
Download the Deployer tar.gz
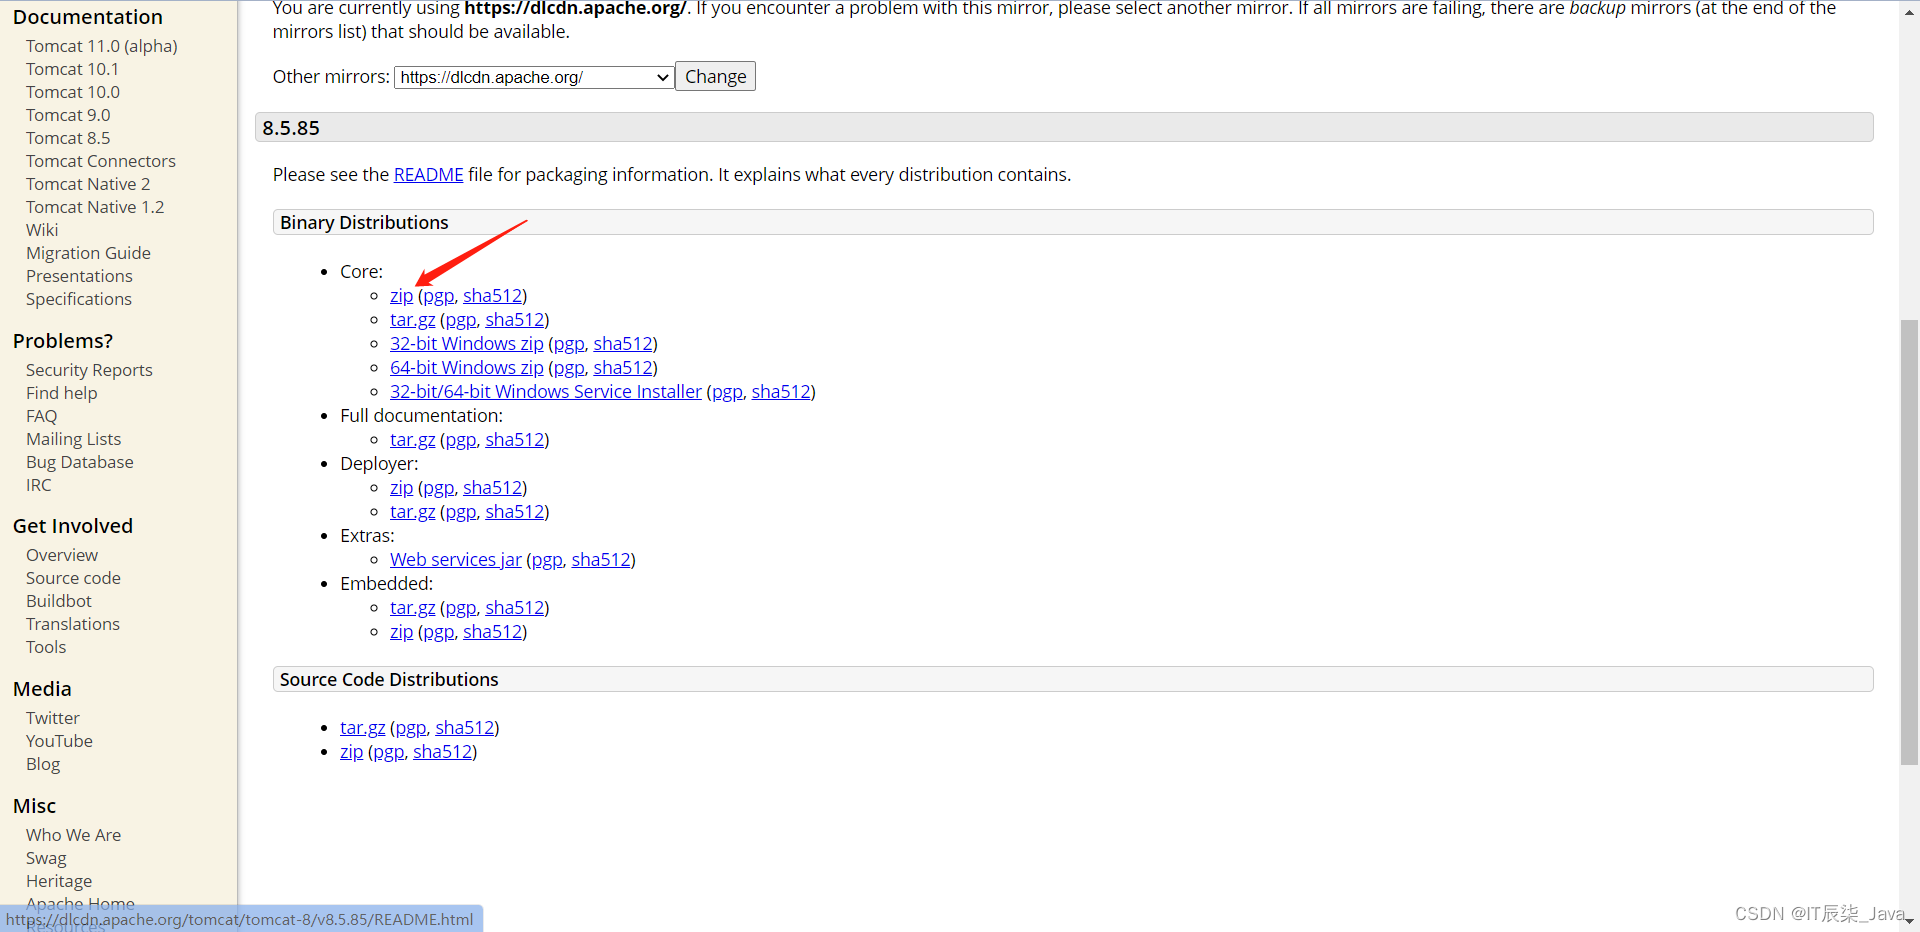412,512
